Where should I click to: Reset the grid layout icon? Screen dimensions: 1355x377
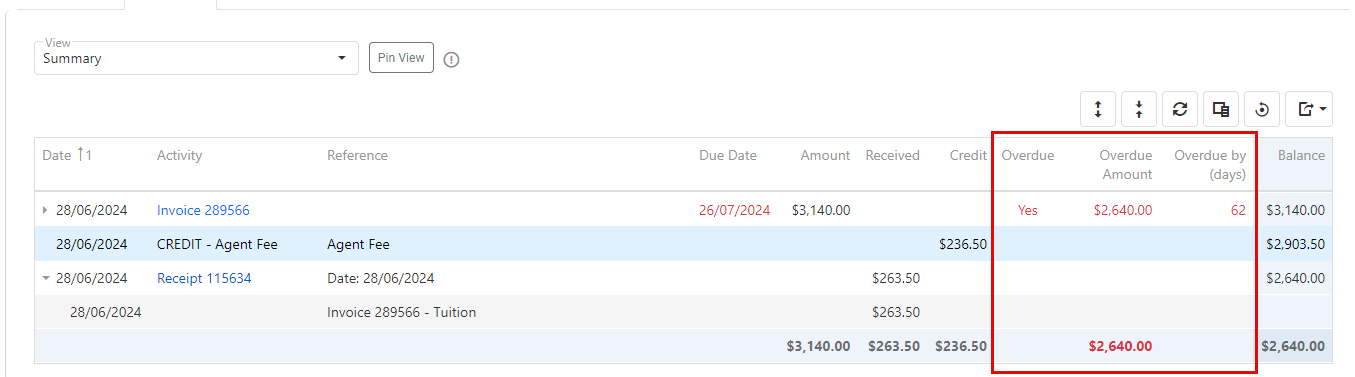pyautogui.click(x=1262, y=109)
